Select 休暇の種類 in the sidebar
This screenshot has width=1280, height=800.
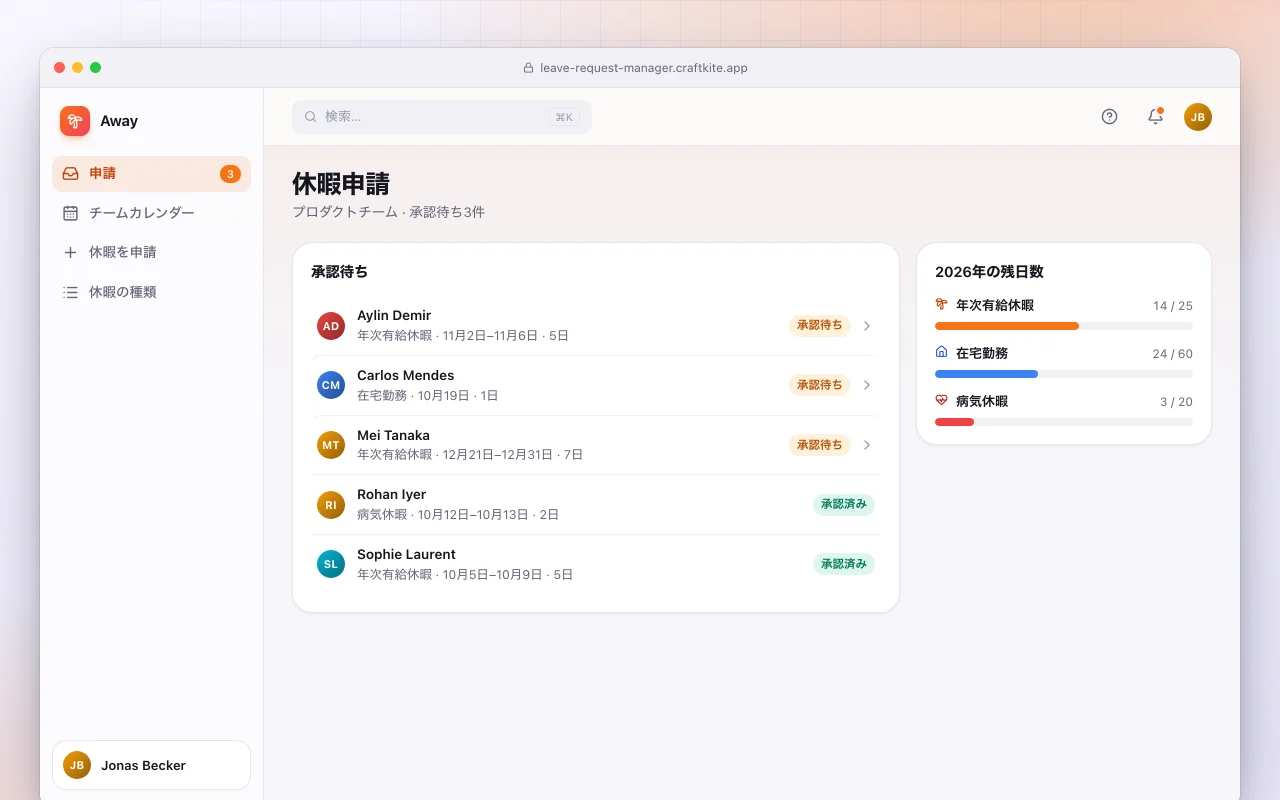coord(151,292)
